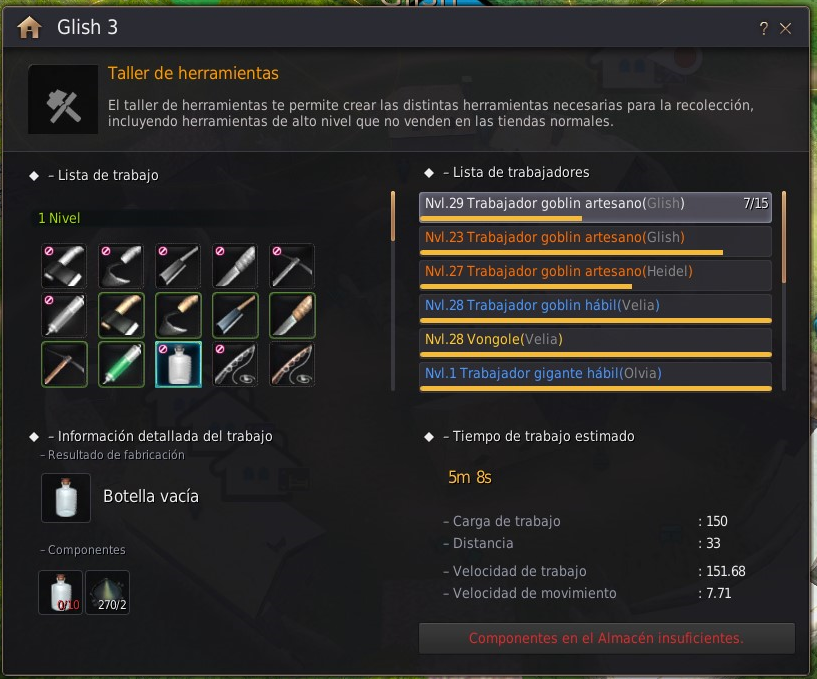Choose the available pickaxe recipe

(64, 365)
